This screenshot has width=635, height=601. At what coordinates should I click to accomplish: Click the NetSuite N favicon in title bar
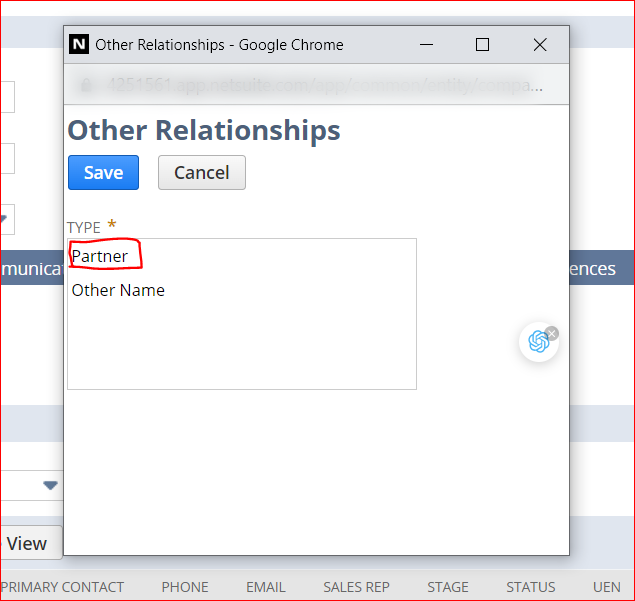click(x=79, y=44)
